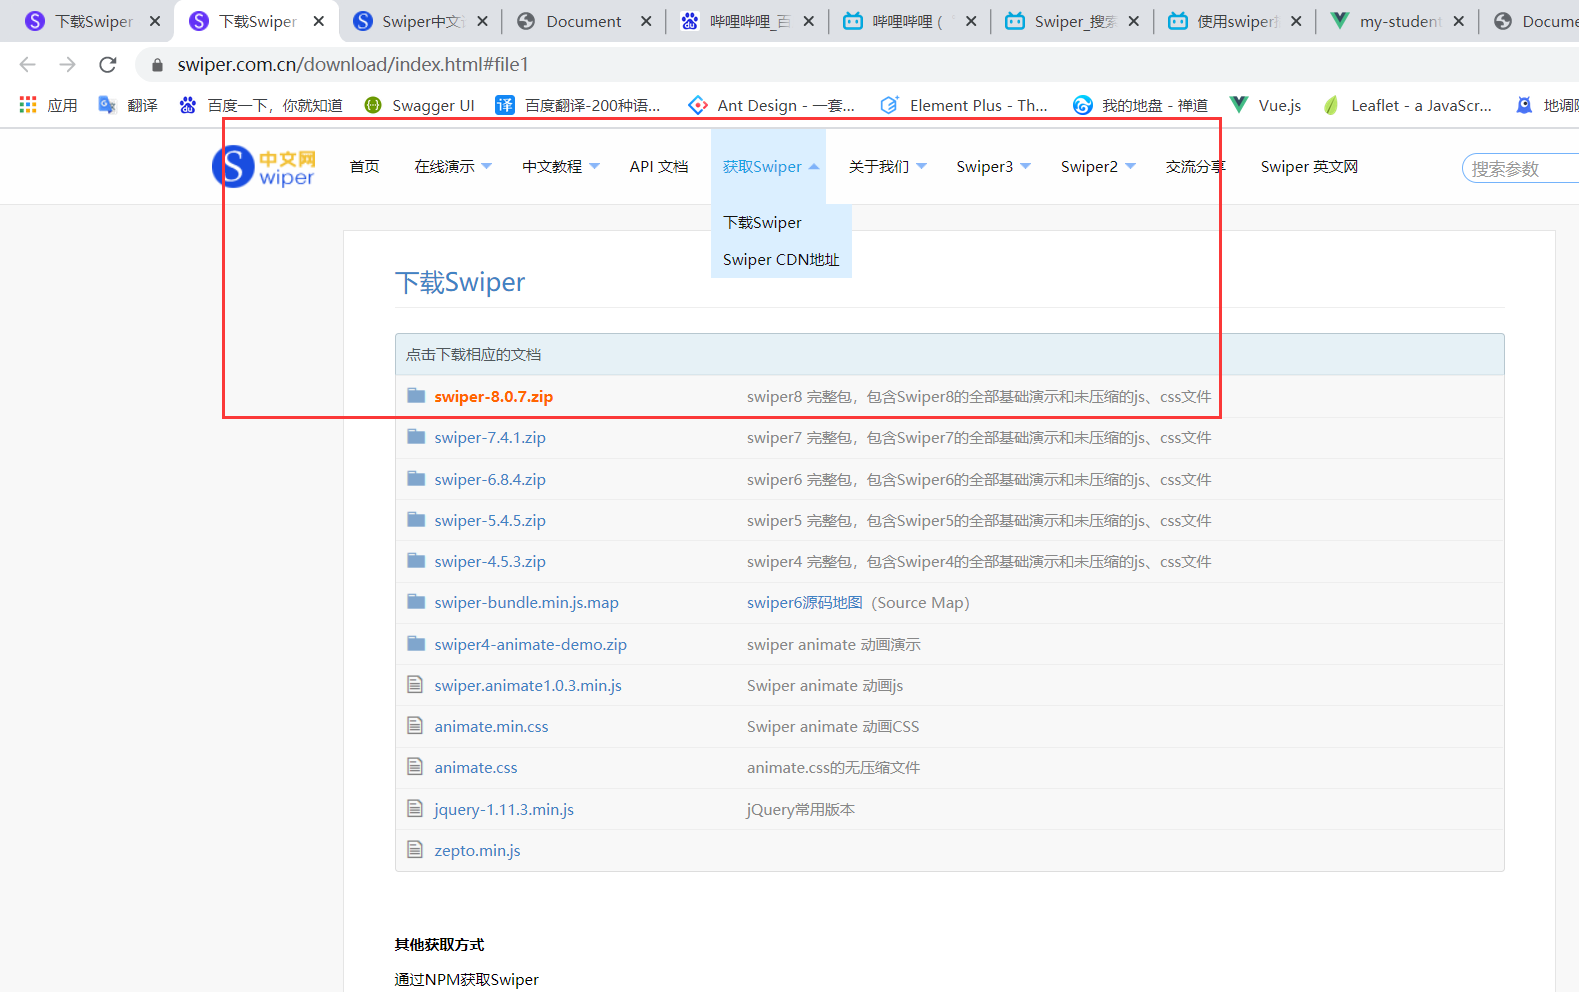Open 我的地盘 - 禅道 bookmark
Viewport: 1579px width, 992px height.
[1140, 105]
